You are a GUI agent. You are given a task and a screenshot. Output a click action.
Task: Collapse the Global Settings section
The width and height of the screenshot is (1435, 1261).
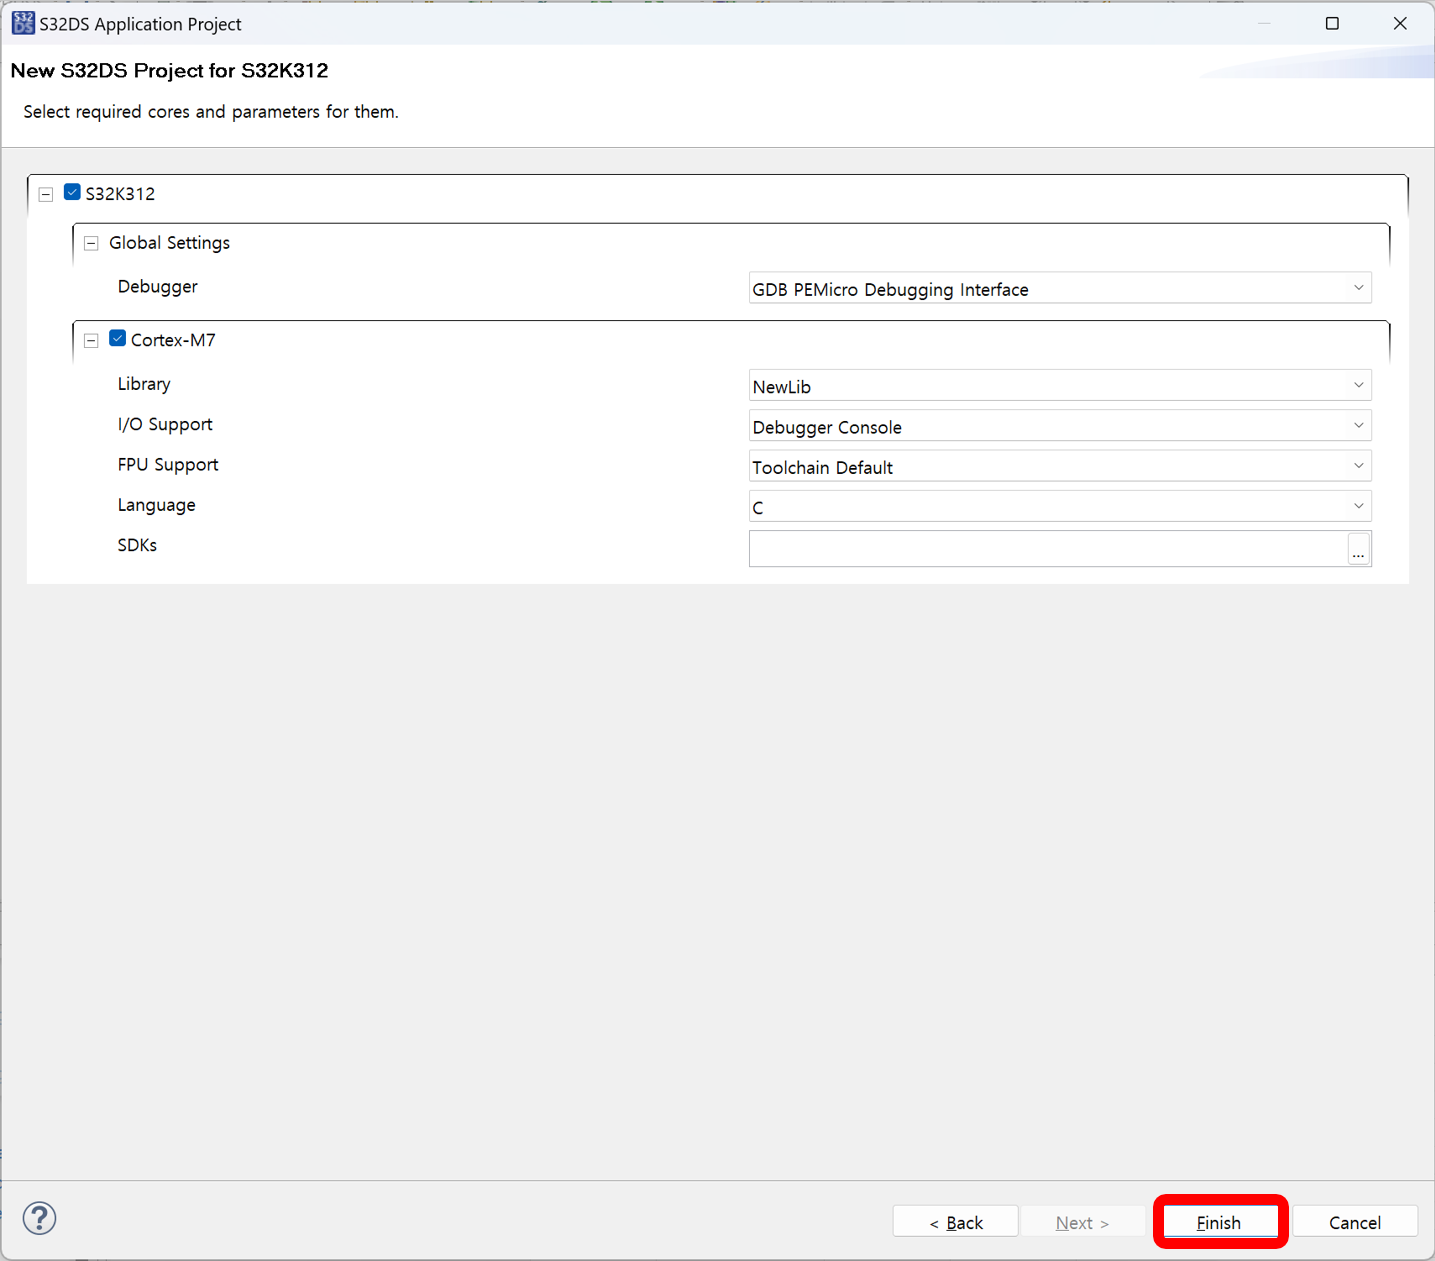91,243
